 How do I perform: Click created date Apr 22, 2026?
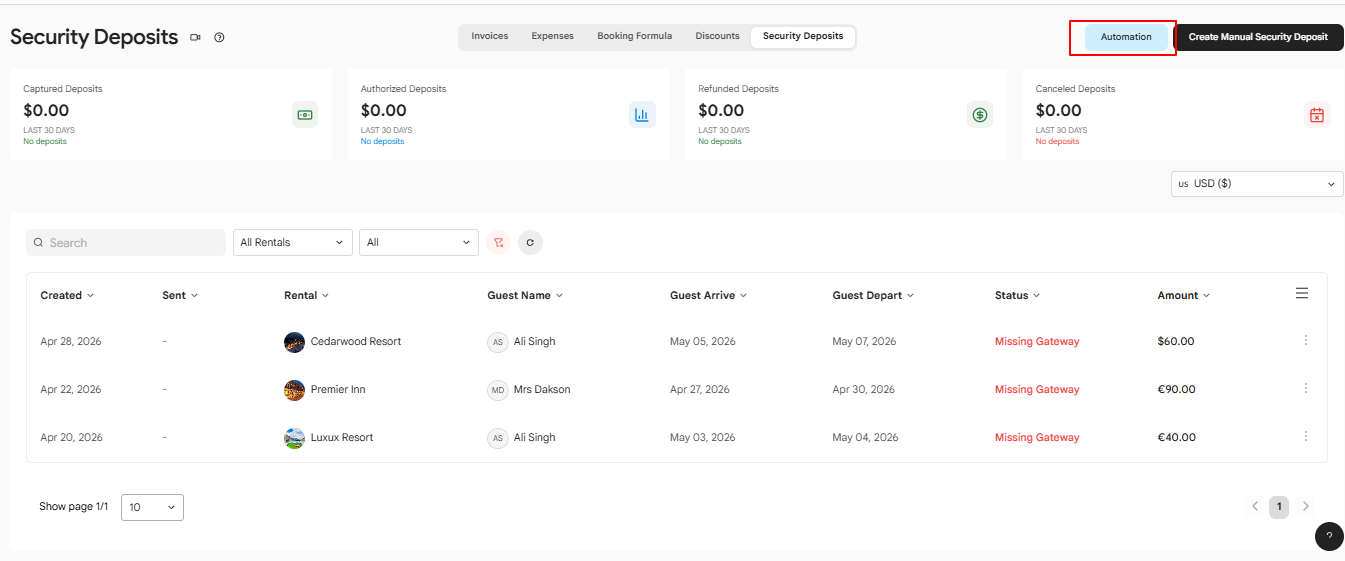[71, 389]
